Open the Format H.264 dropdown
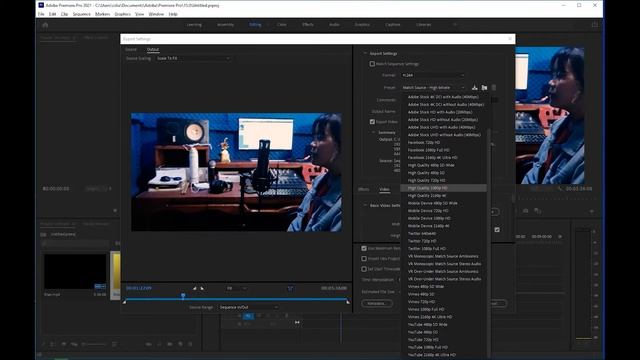This screenshot has height=360, width=640. pos(433,75)
